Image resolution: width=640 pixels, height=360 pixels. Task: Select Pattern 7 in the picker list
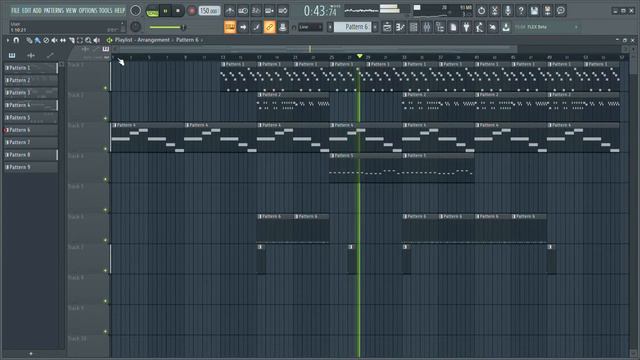click(x=31, y=142)
